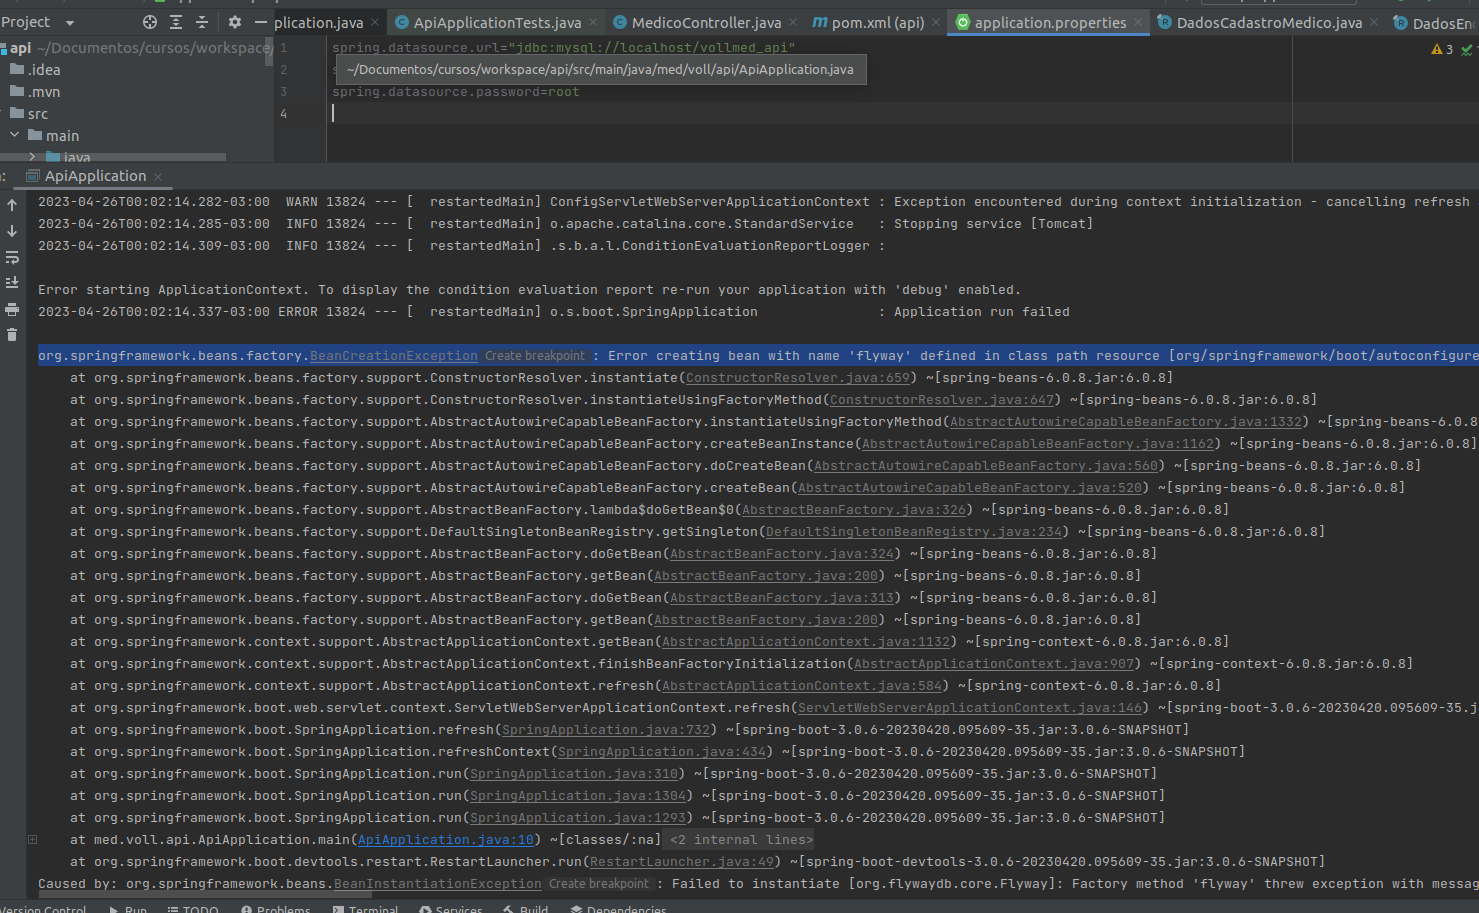Collapse the main folder chevron

[x=15, y=135]
